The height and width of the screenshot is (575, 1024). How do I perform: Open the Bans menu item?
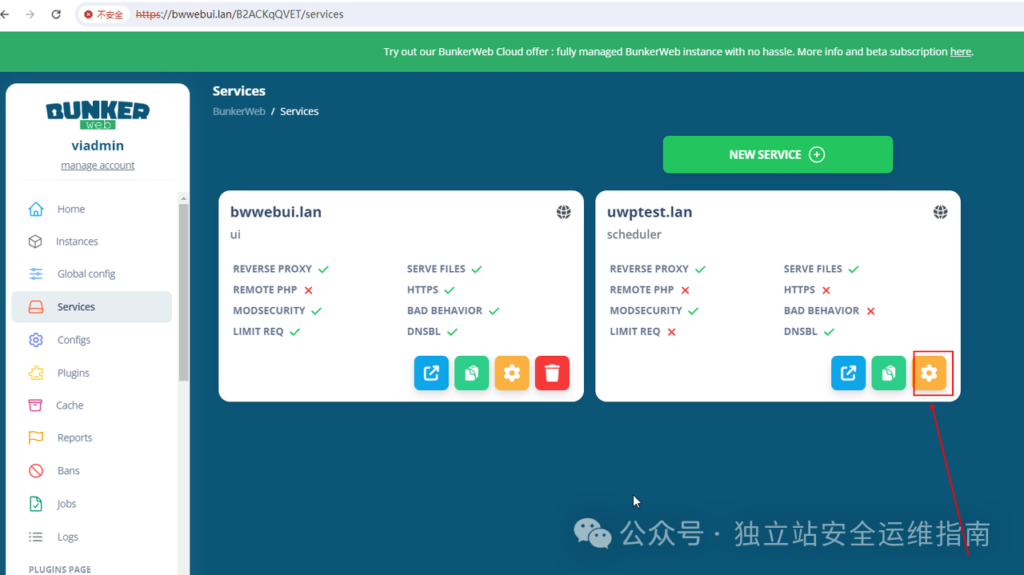(x=68, y=470)
